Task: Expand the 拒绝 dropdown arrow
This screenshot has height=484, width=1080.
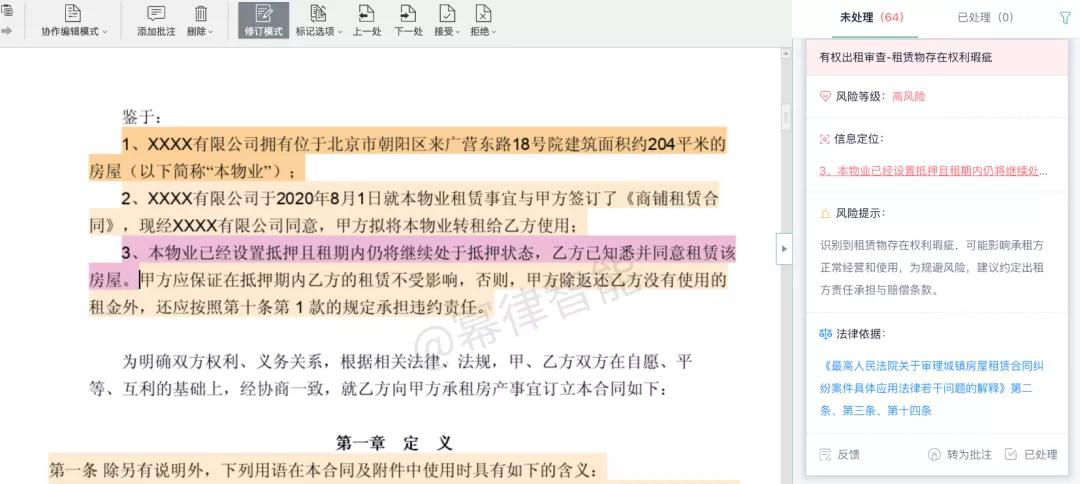Action: [x=494, y=32]
